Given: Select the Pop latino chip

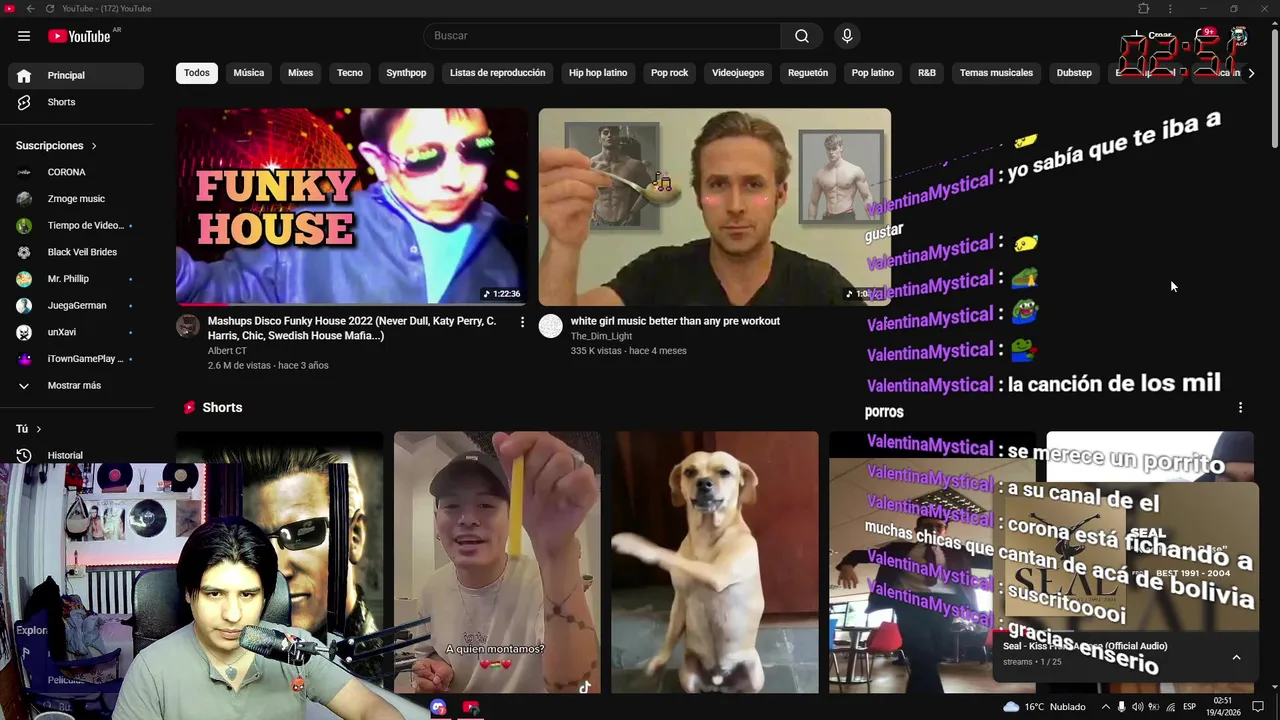Looking at the screenshot, I should pos(873,73).
